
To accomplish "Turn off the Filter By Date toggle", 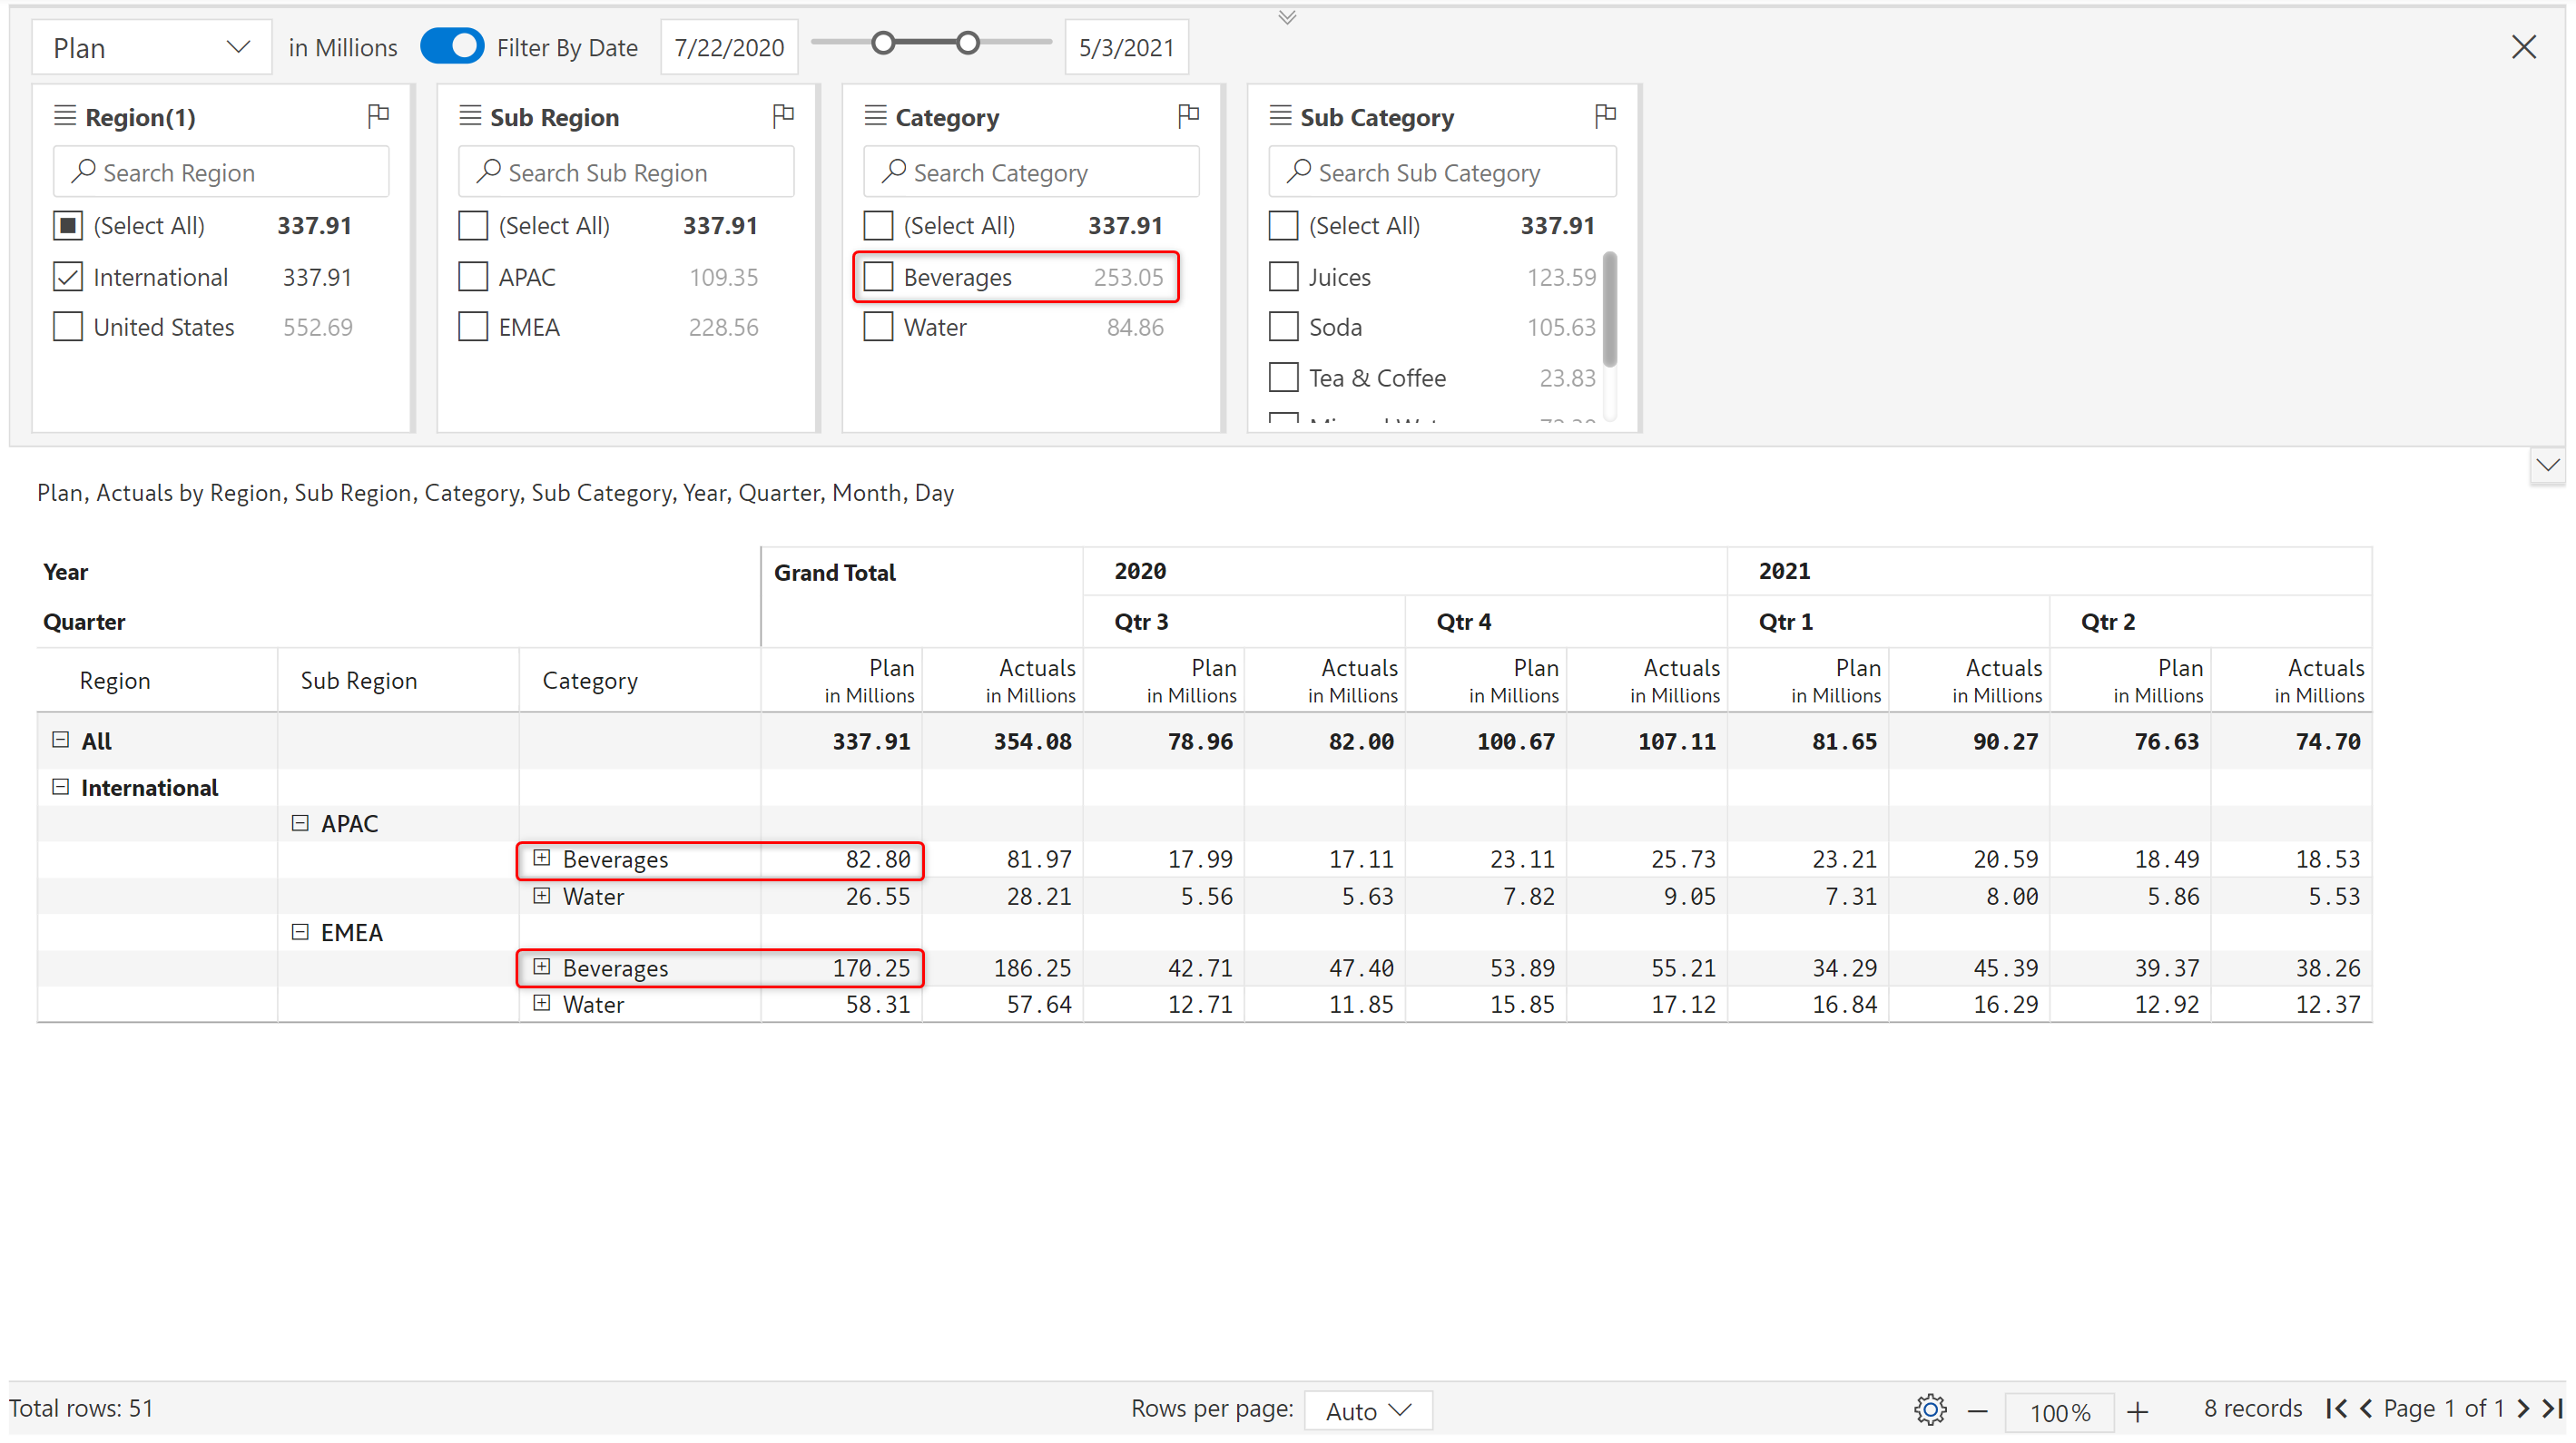I will (452, 46).
